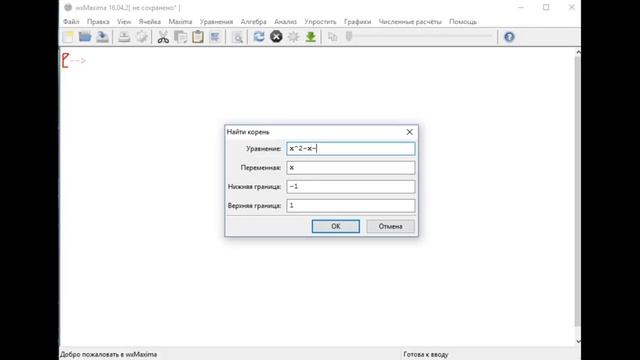Open the Численные расчёты menu

[410, 22]
